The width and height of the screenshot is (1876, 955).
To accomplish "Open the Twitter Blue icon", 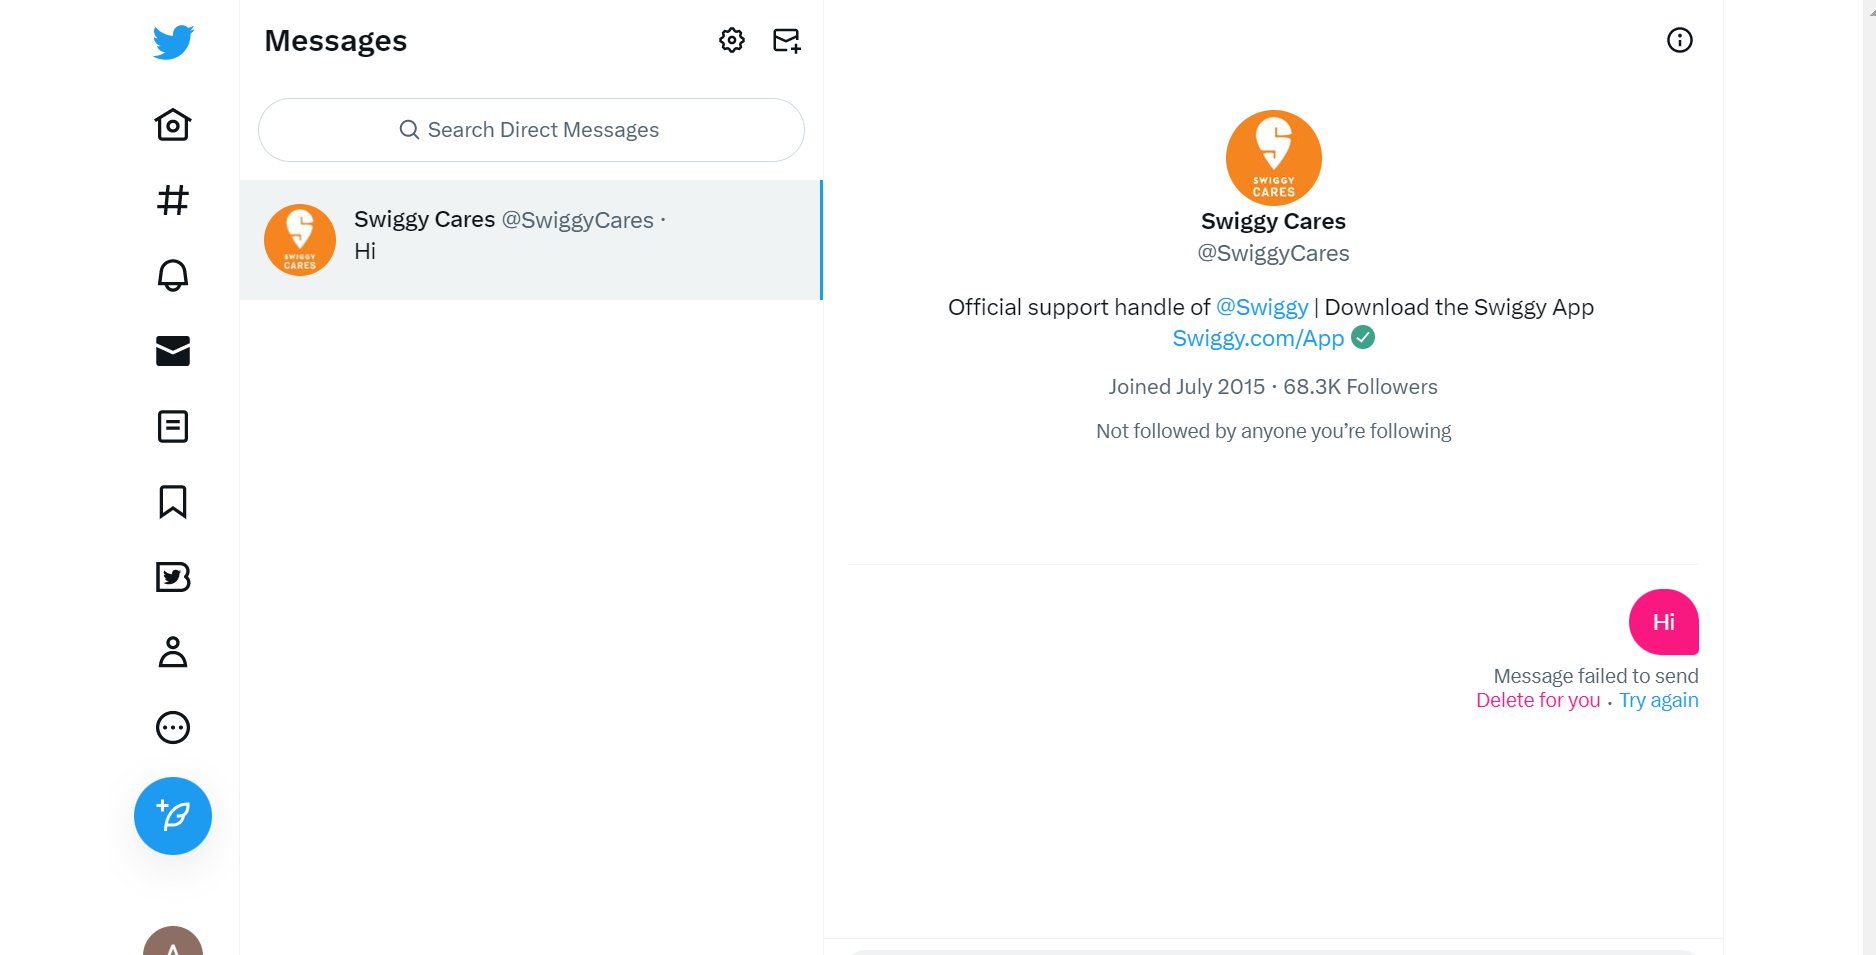I will pyautogui.click(x=172, y=577).
